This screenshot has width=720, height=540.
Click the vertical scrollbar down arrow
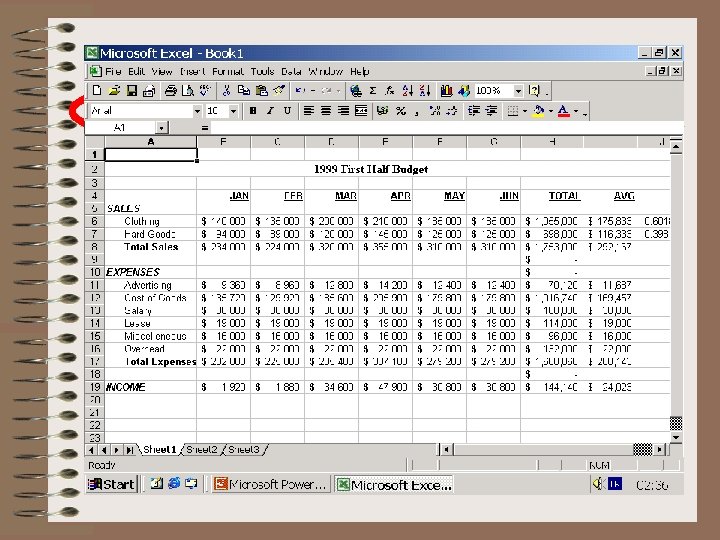point(676,437)
